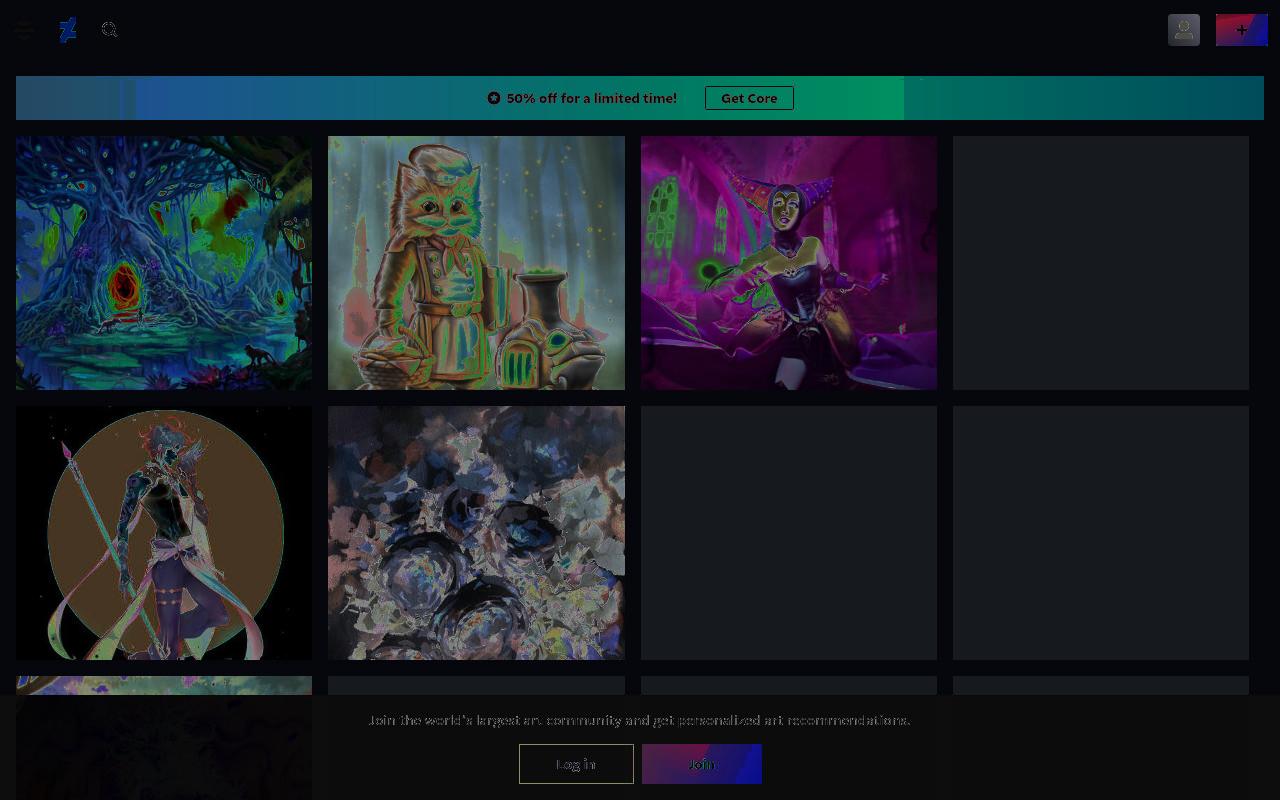1280x800 pixels.
Task: Open the masked jester woman artwork
Action: coord(789,263)
